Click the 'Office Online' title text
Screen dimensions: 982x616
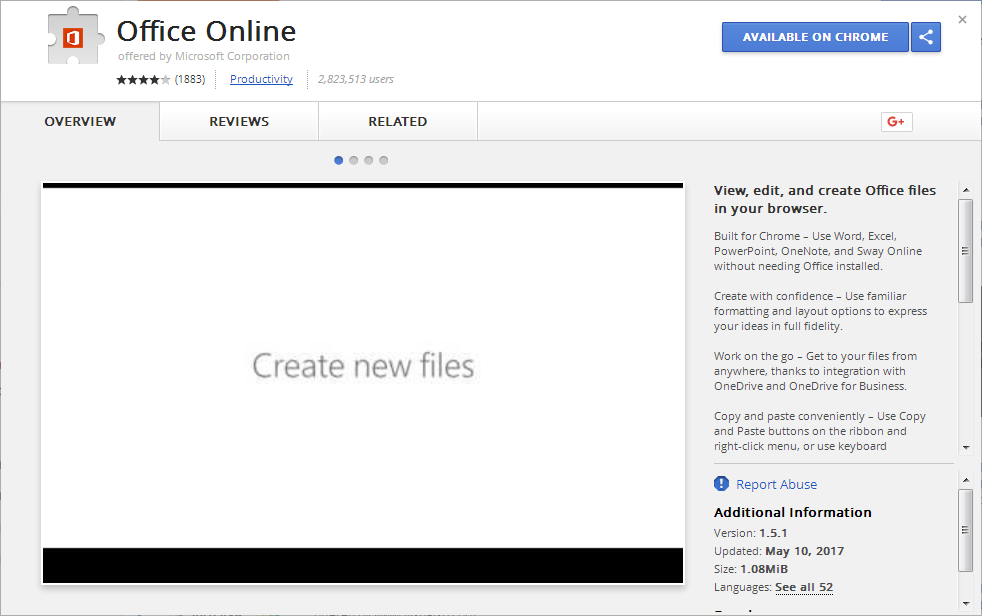[207, 31]
